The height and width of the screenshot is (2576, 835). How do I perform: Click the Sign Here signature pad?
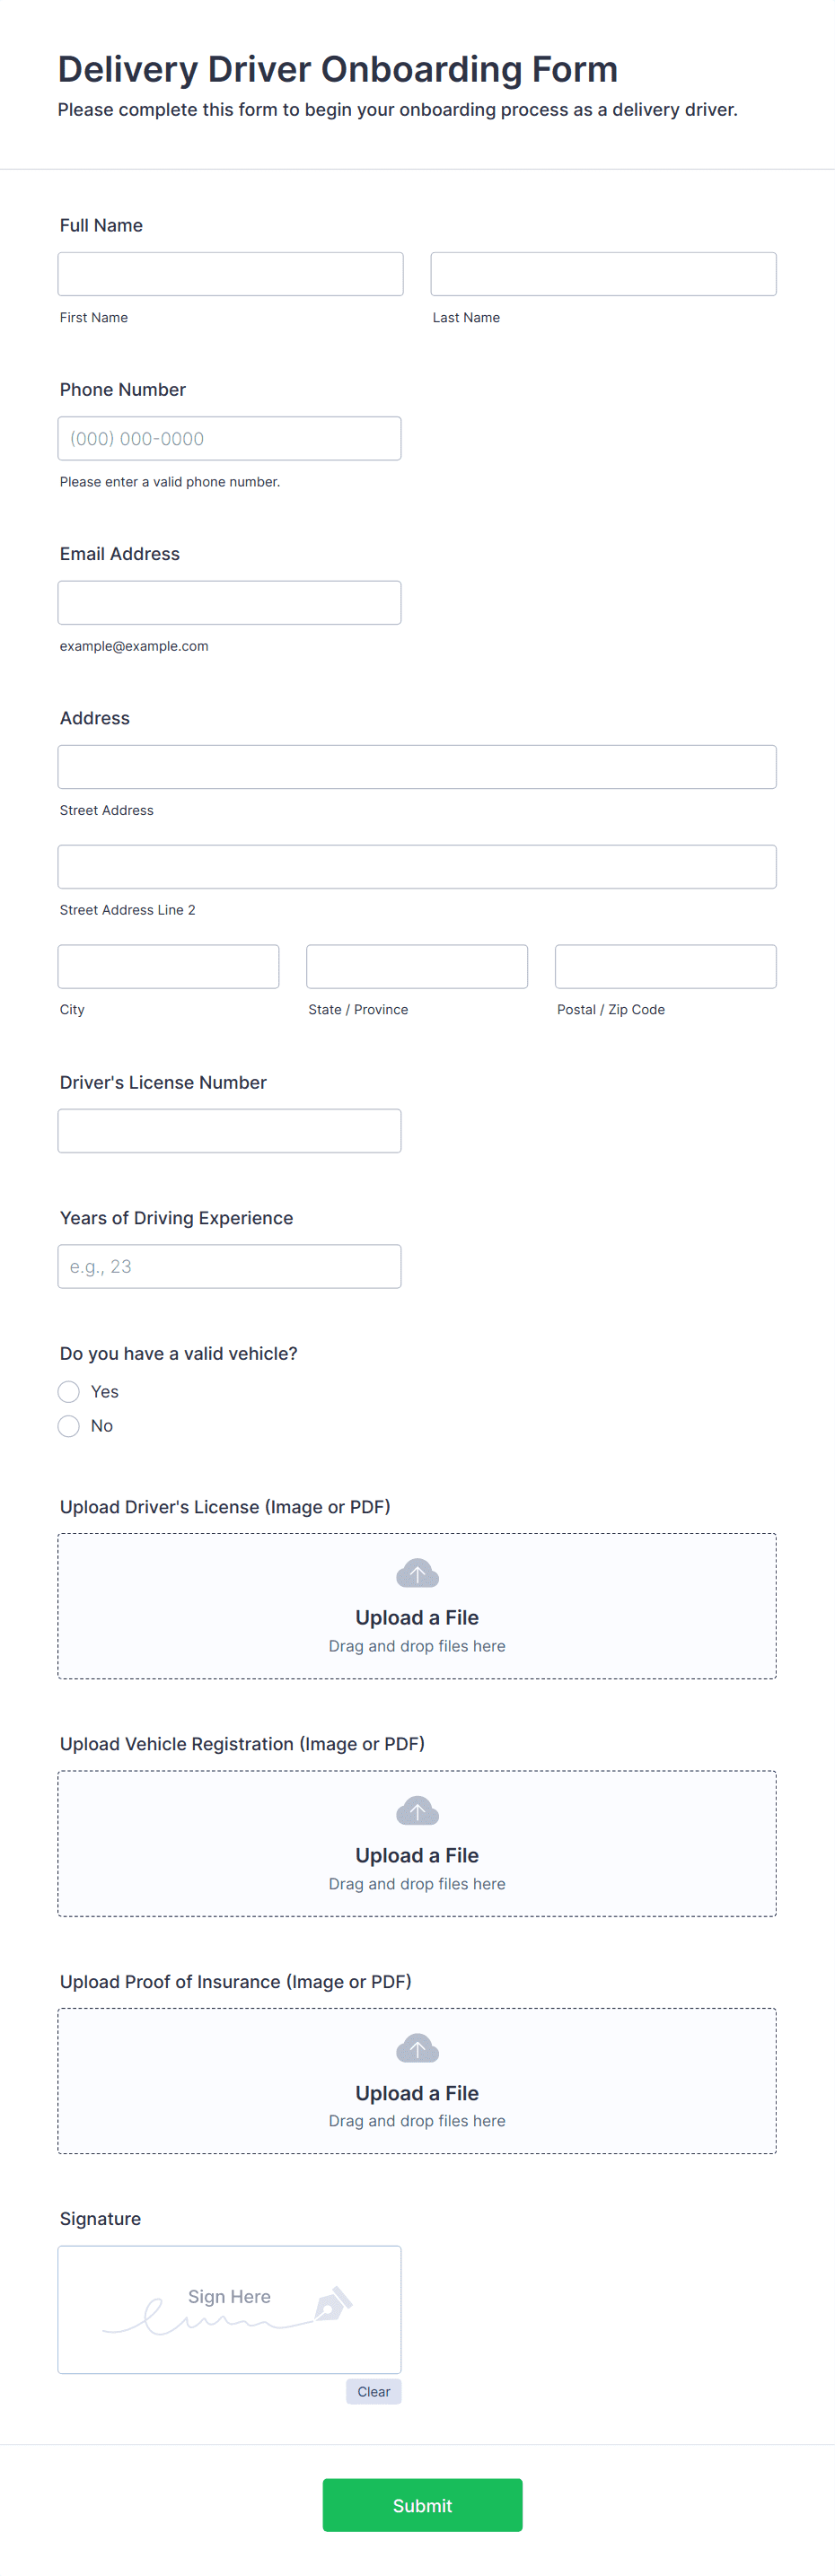click(230, 2310)
